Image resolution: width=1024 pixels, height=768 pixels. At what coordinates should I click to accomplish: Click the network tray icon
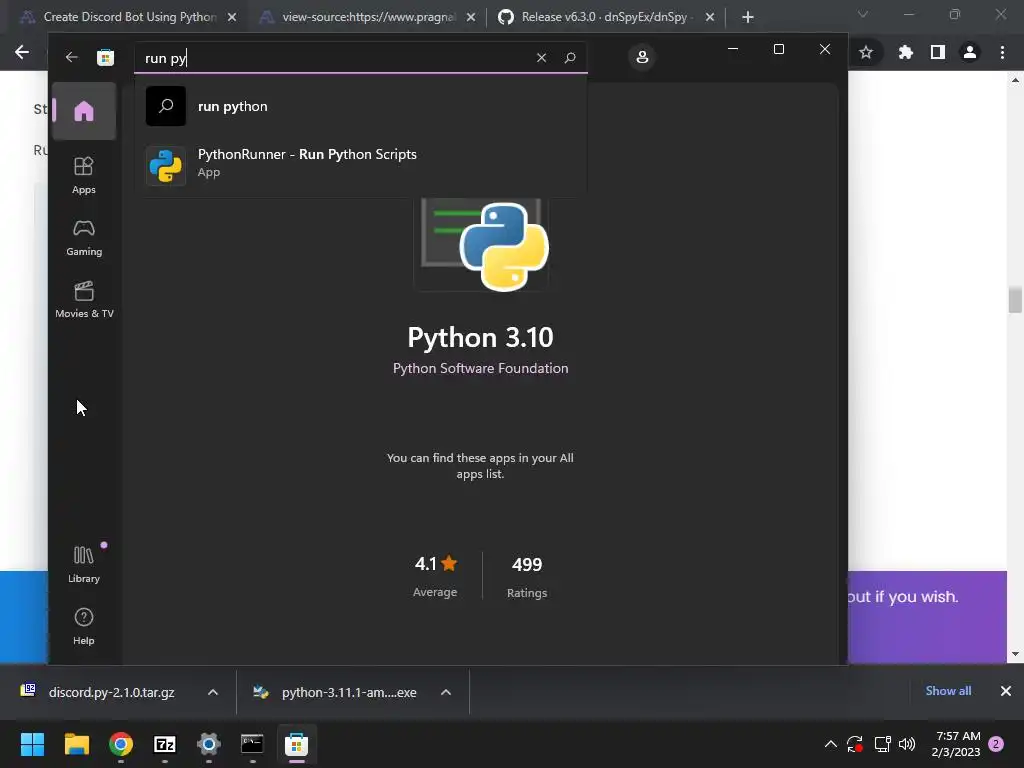click(x=882, y=744)
